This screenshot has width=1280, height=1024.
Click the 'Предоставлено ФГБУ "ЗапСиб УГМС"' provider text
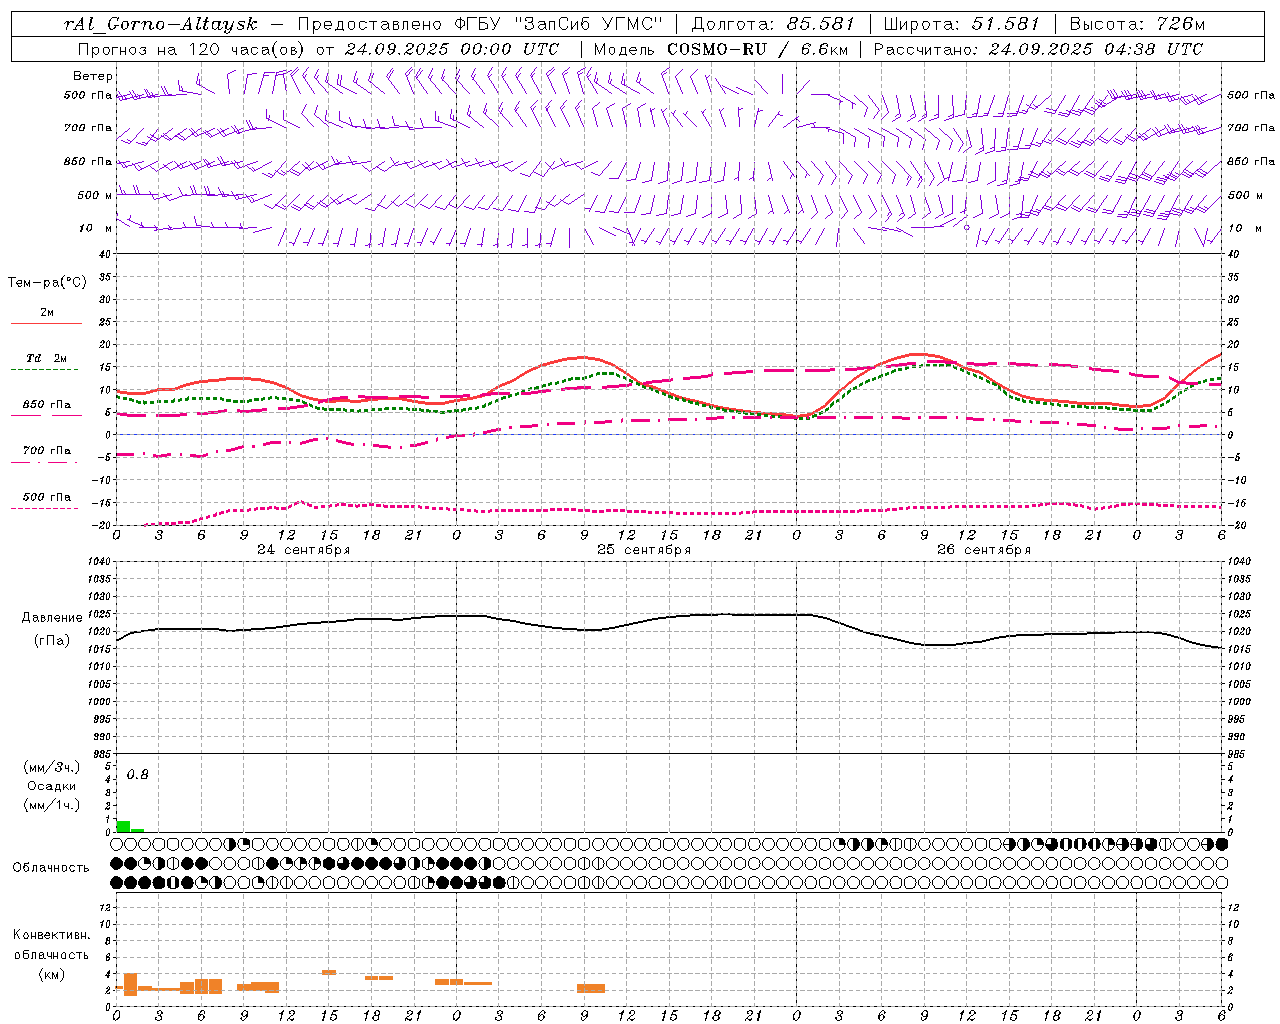click(480, 24)
